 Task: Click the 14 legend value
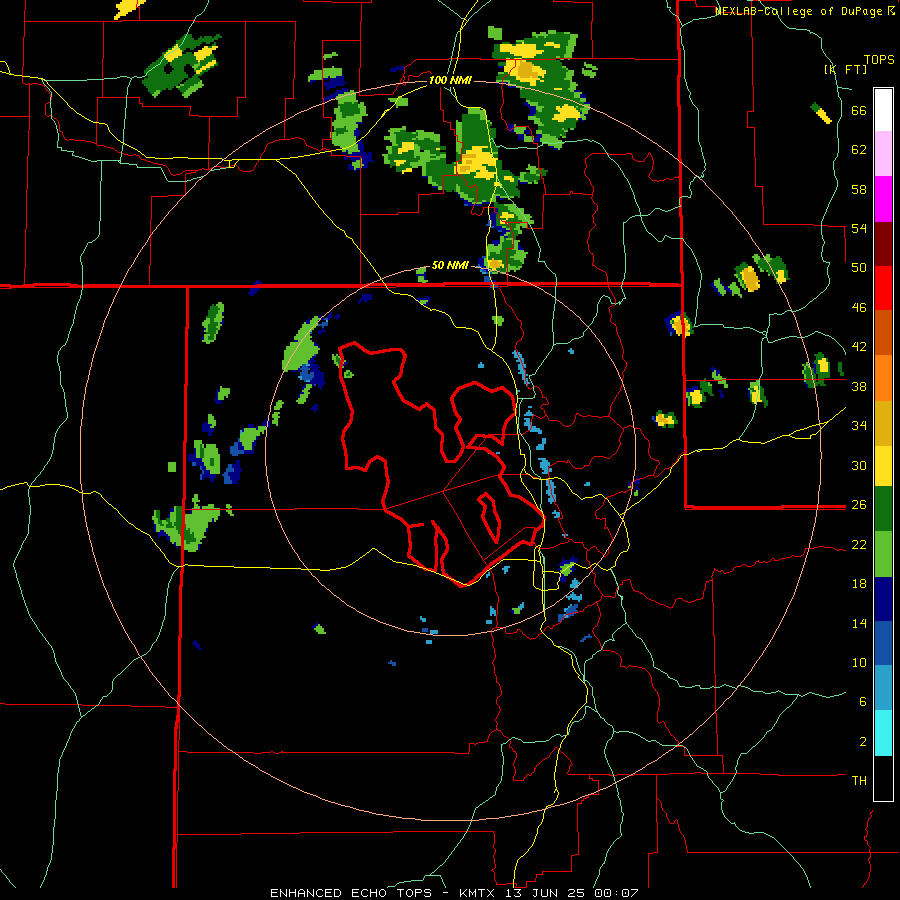click(x=859, y=623)
